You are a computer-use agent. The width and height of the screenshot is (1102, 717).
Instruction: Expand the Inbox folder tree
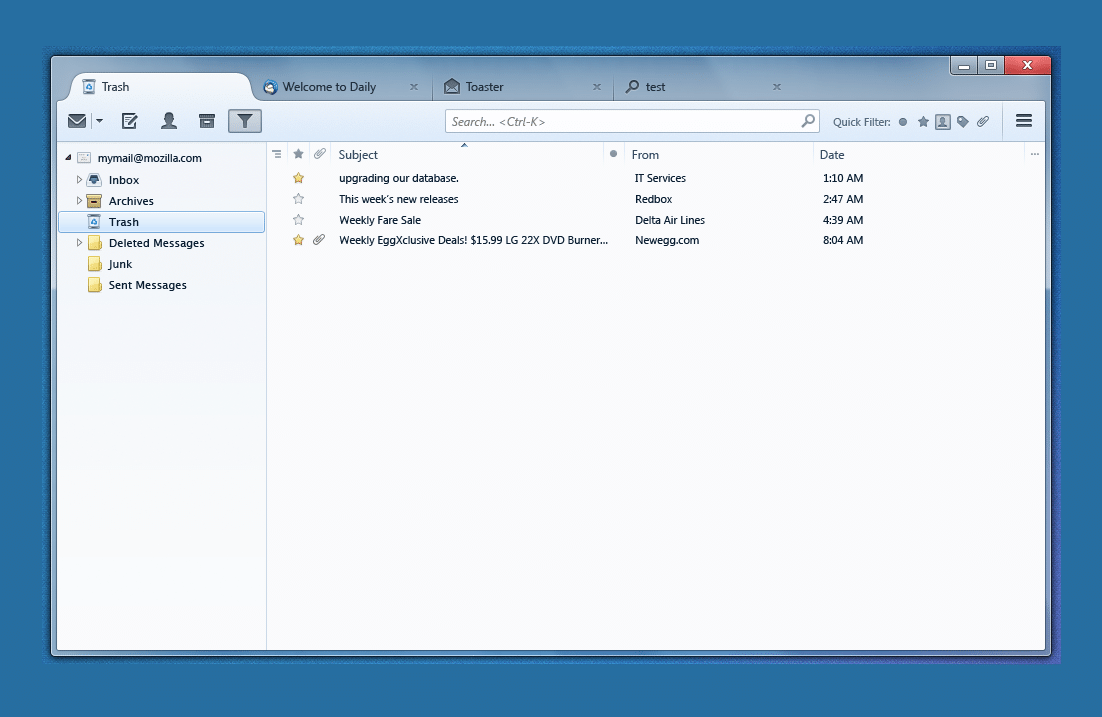click(80, 180)
